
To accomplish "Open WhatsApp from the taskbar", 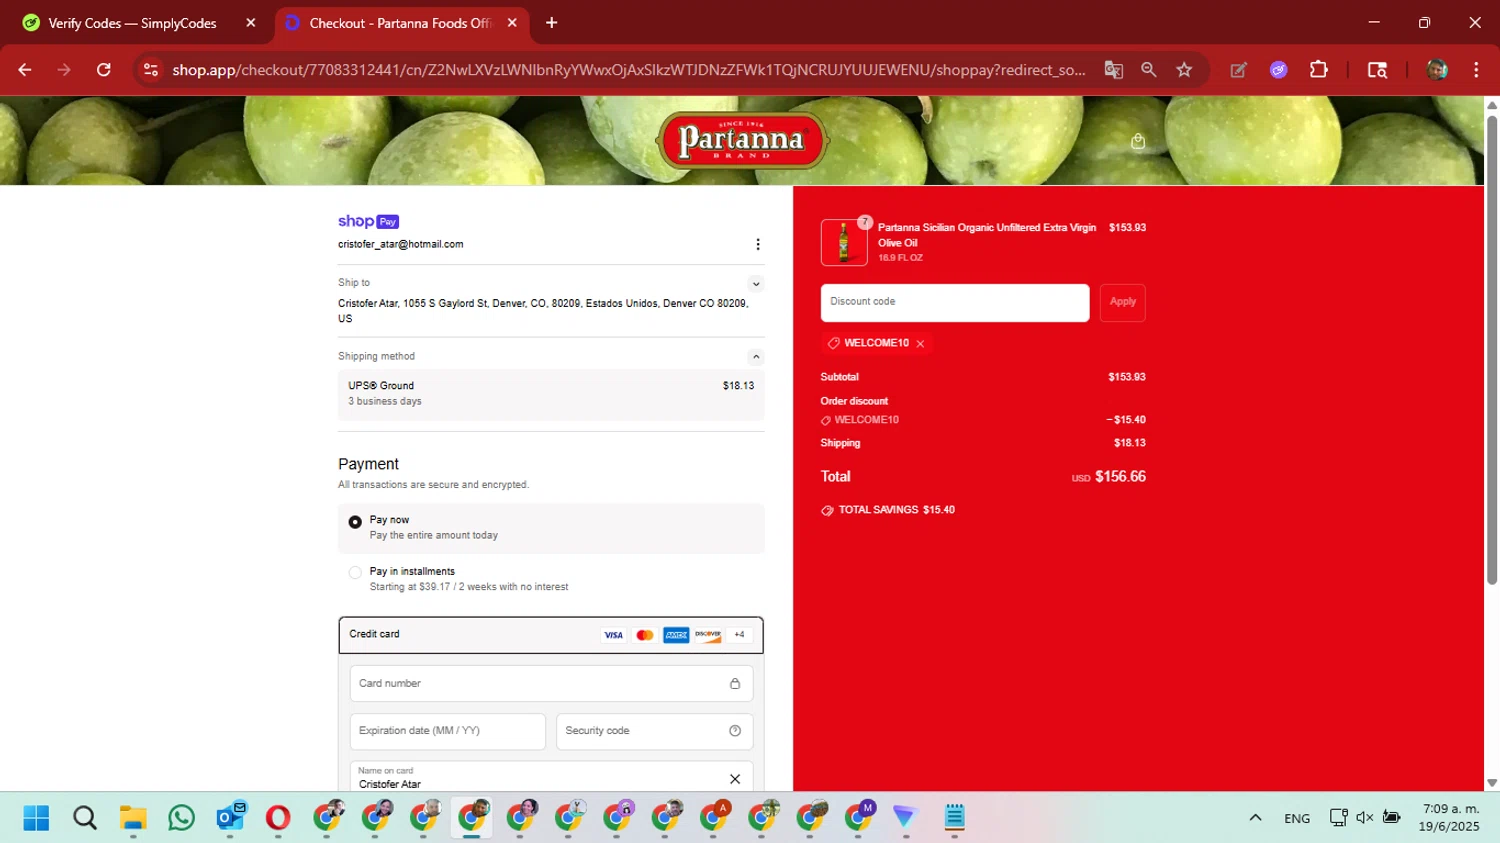I will (181, 818).
